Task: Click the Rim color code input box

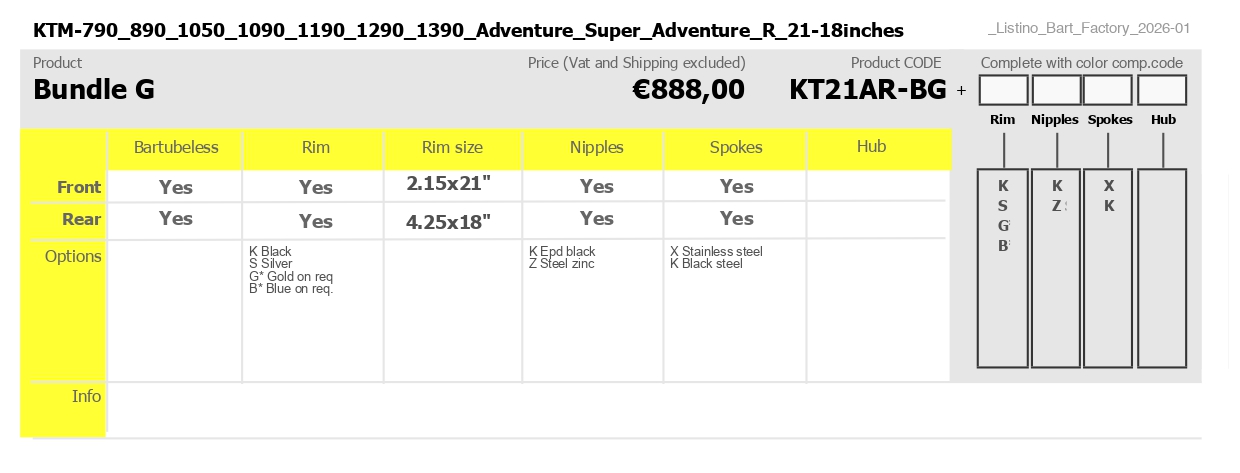Action: click(x=1003, y=90)
